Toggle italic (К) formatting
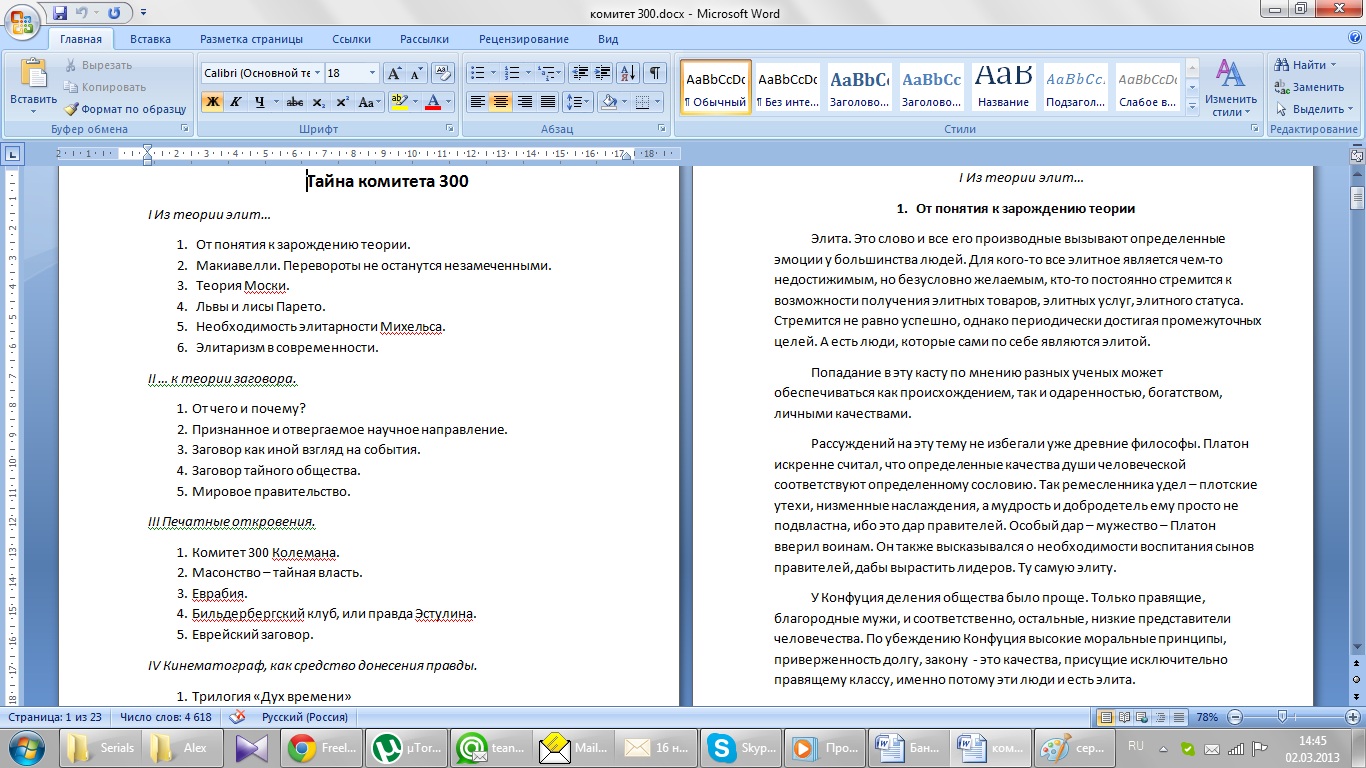This screenshot has width=1366, height=768. (236, 102)
